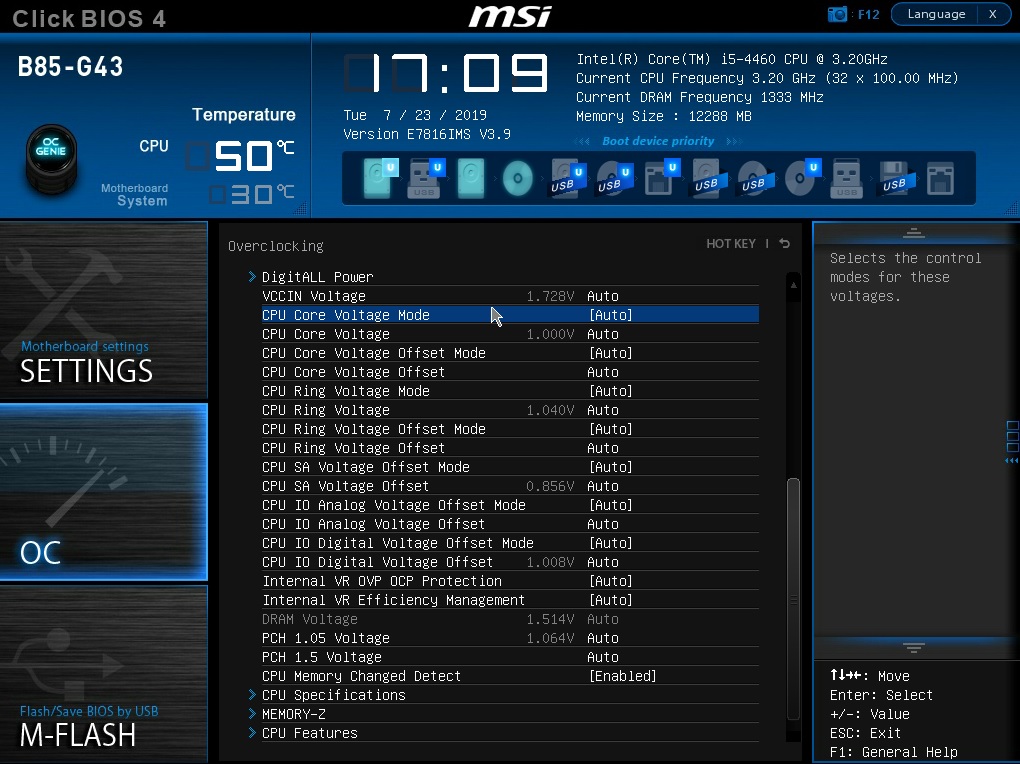Open the SETTINGS section
The width and height of the screenshot is (1020, 764).
coord(104,310)
